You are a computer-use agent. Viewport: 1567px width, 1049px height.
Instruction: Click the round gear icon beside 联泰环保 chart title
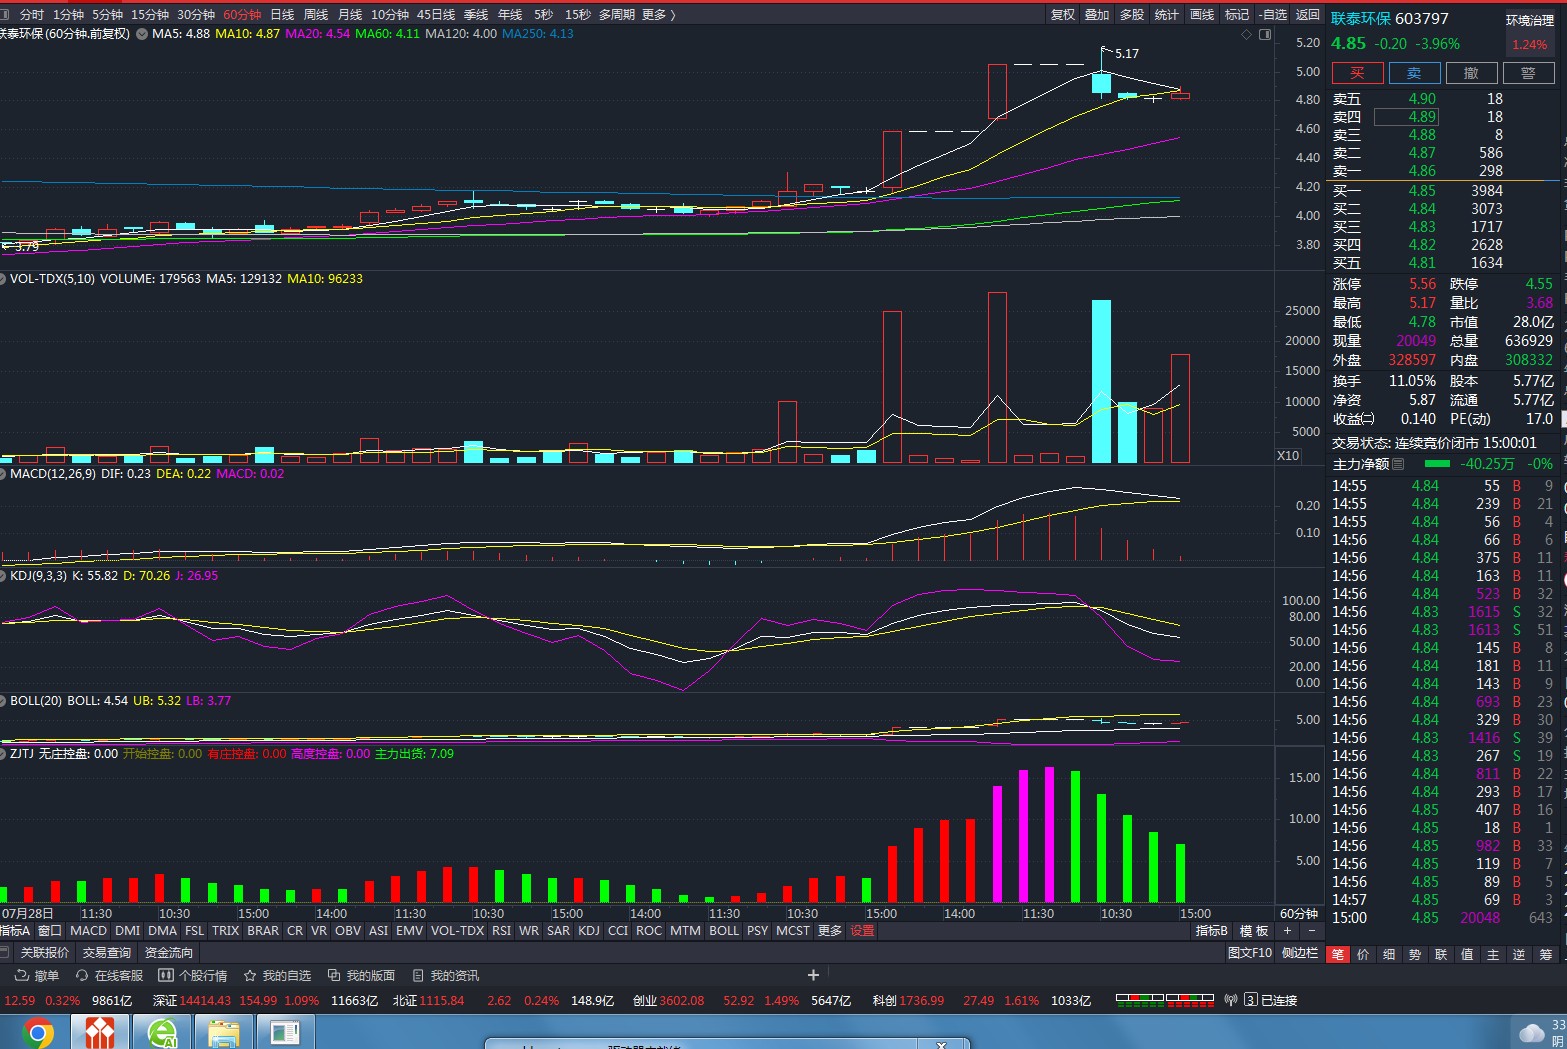(142, 34)
